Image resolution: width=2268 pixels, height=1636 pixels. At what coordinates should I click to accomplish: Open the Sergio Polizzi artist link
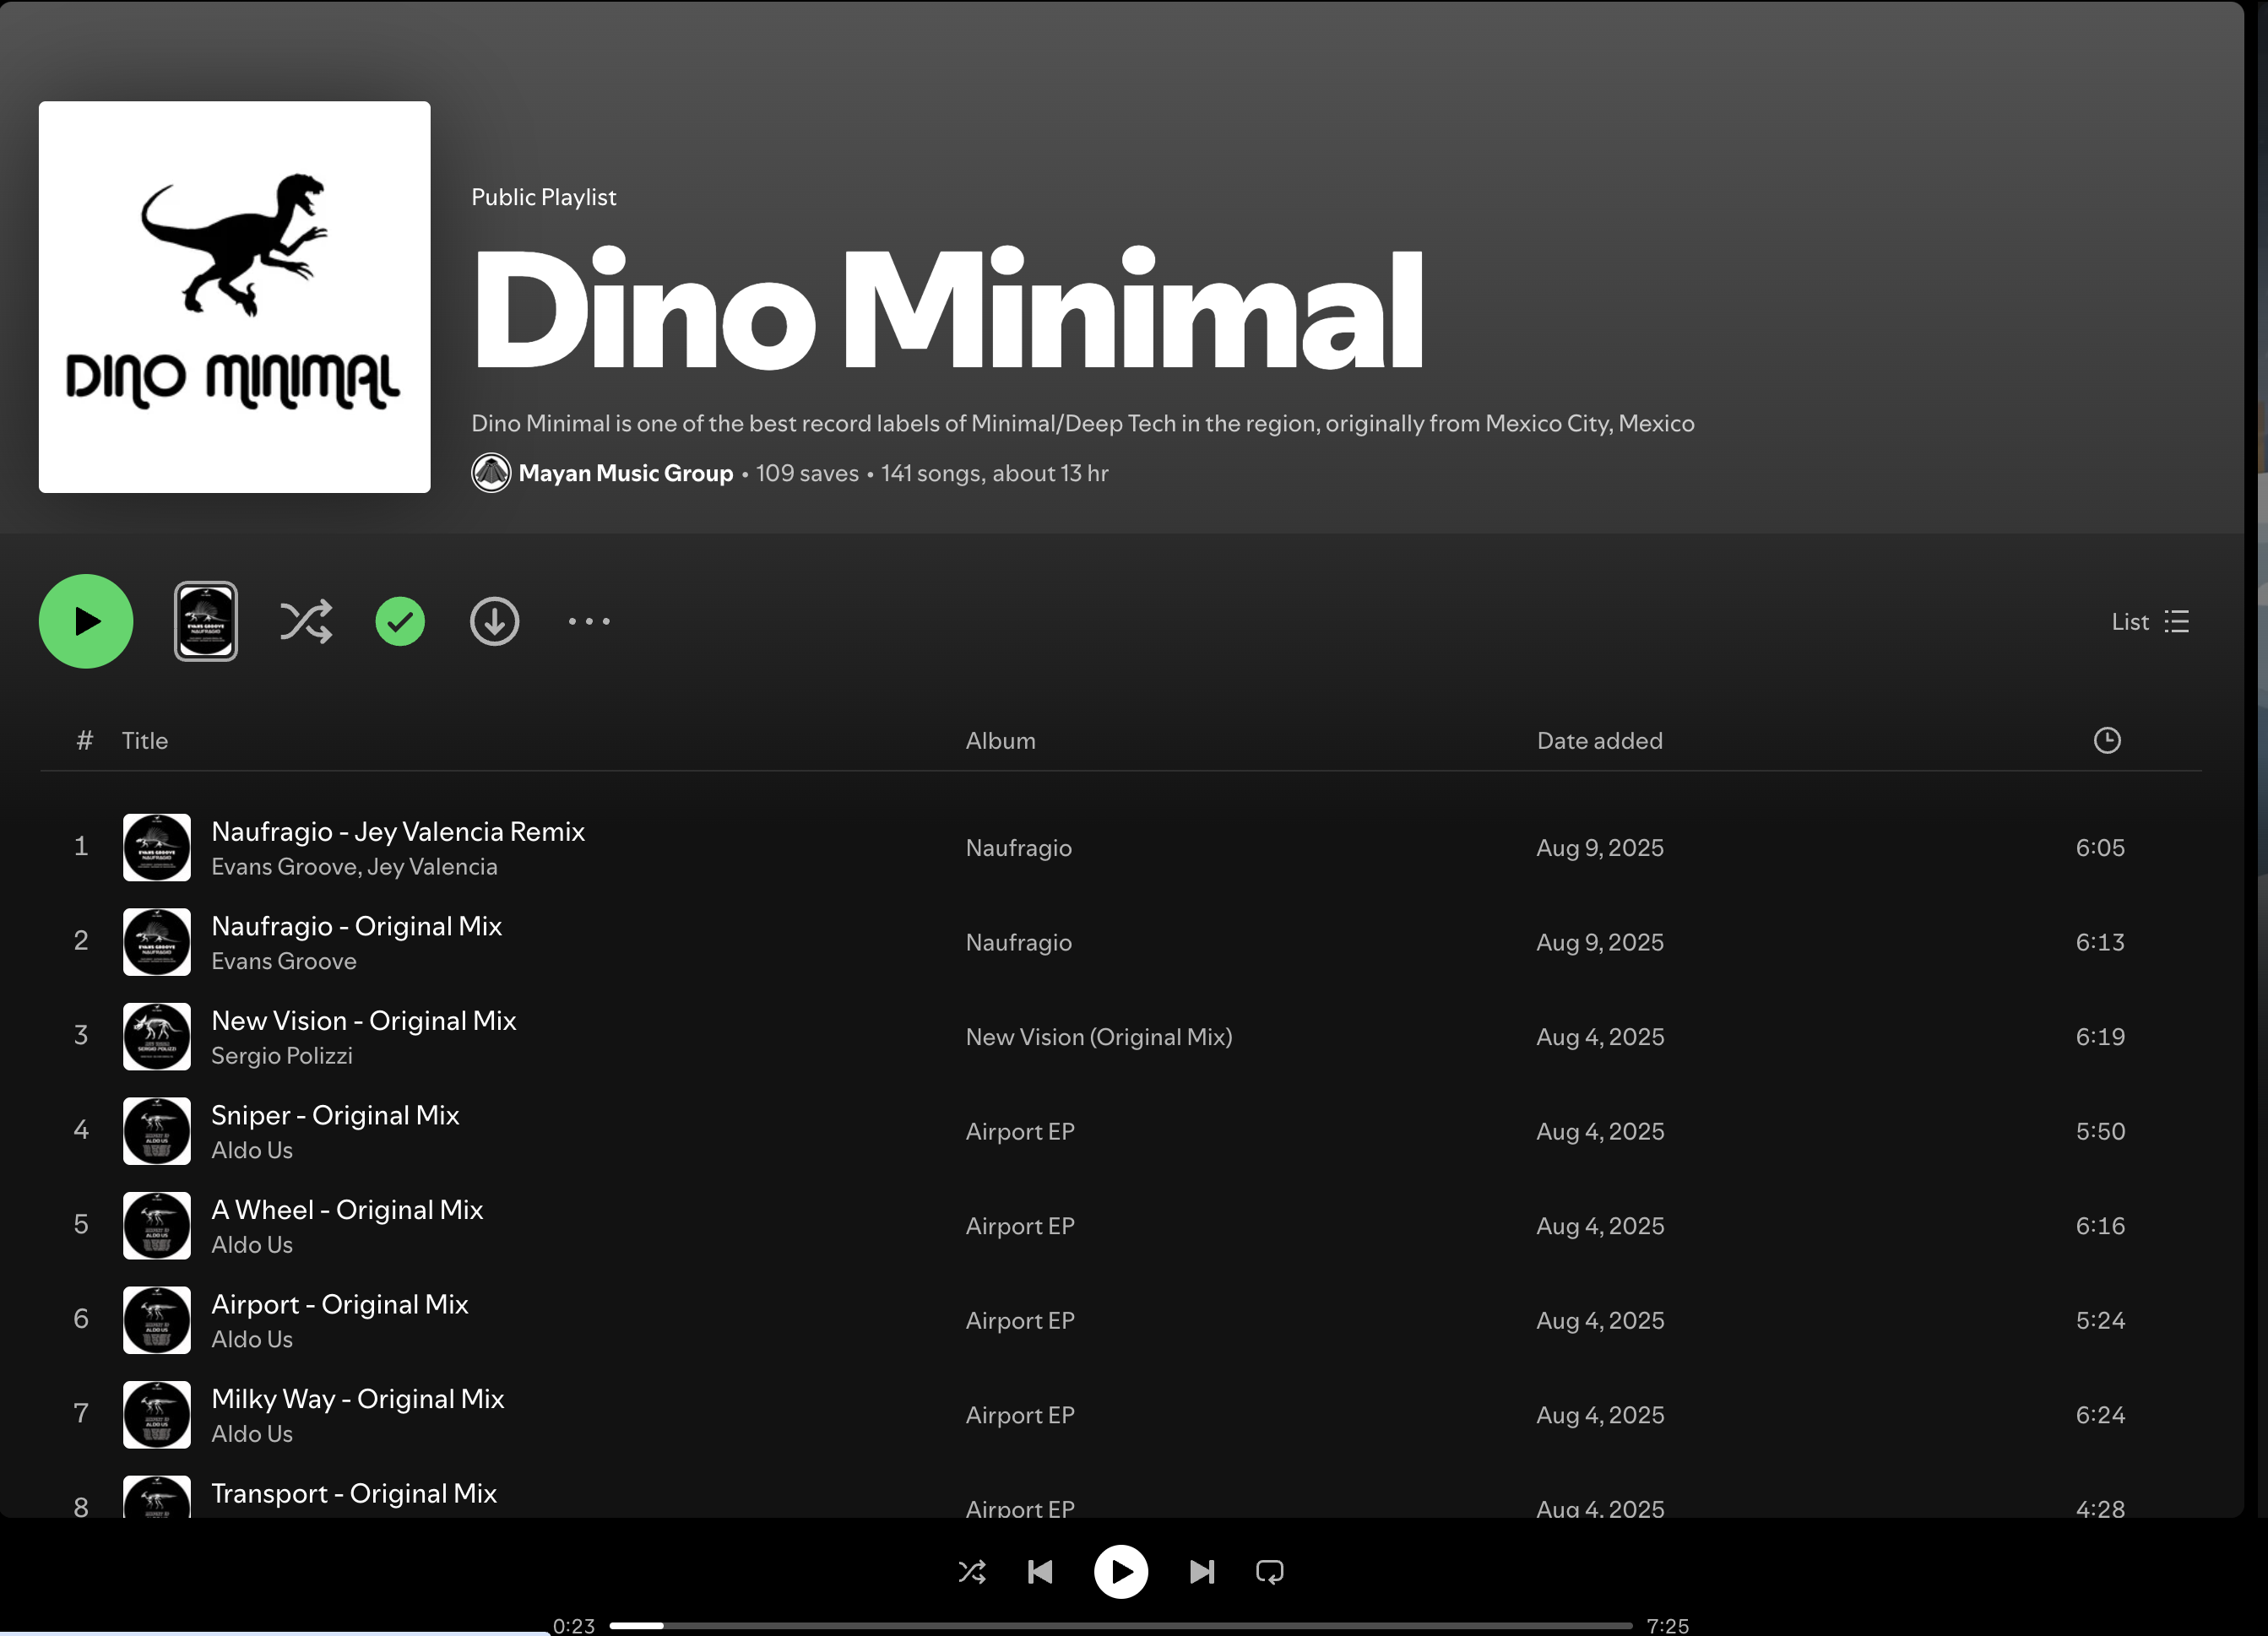coord(282,1055)
